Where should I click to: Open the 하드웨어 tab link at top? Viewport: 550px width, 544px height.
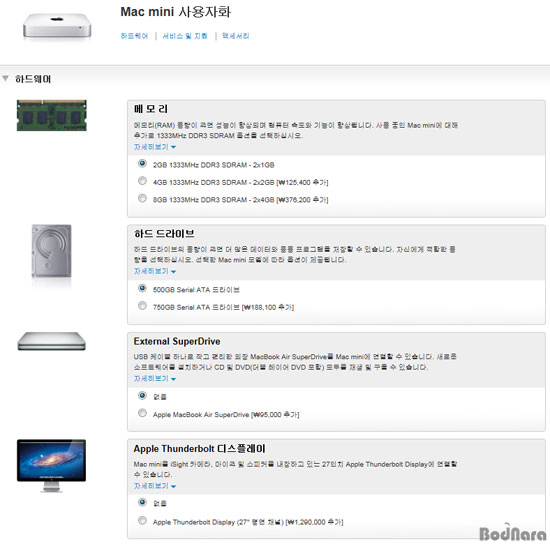(134, 36)
